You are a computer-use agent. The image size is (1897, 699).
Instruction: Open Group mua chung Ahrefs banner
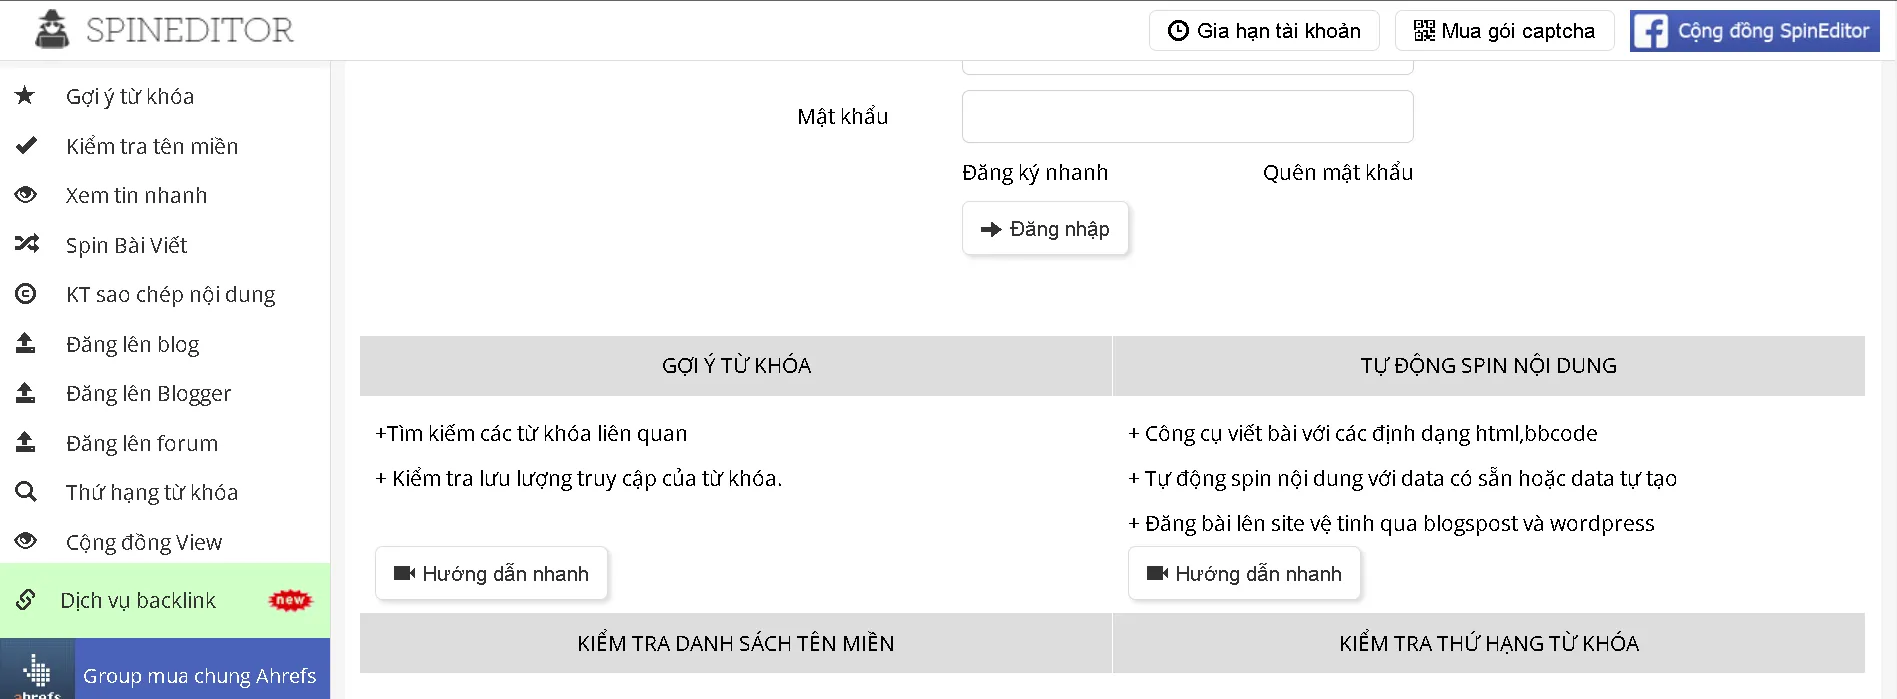165,669
